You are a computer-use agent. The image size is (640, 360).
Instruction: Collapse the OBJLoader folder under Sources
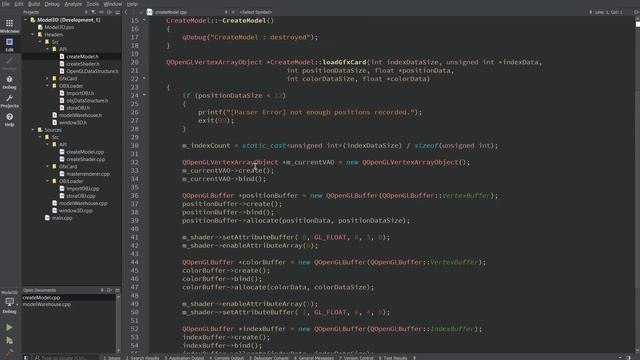48,181
